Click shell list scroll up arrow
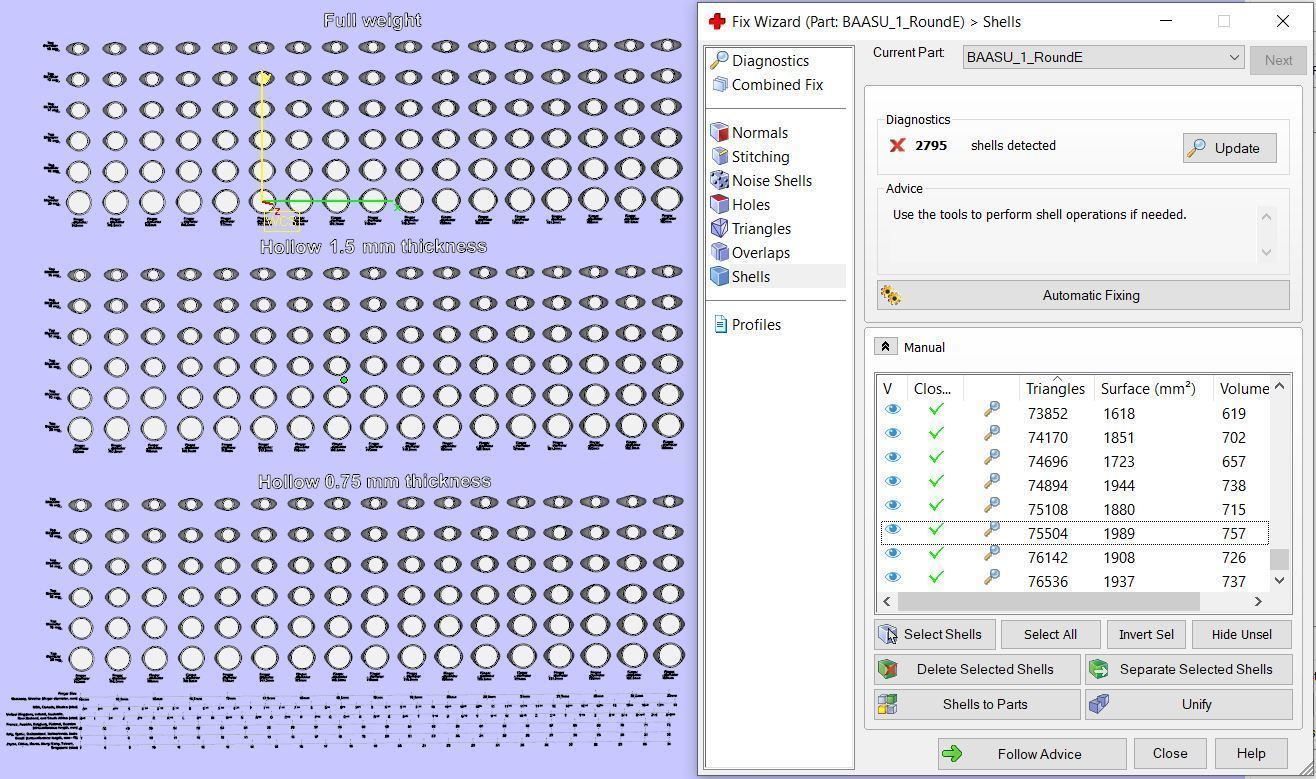Image resolution: width=1316 pixels, height=779 pixels. pyautogui.click(x=1279, y=386)
